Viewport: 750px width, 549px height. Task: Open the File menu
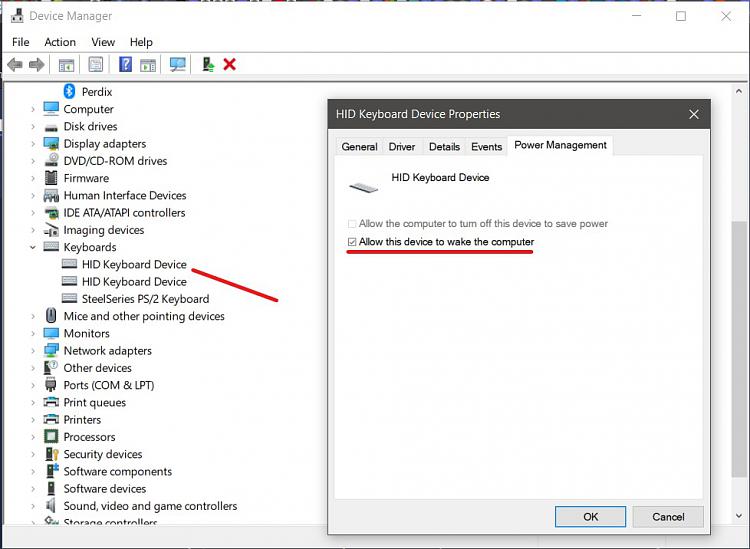click(x=21, y=42)
